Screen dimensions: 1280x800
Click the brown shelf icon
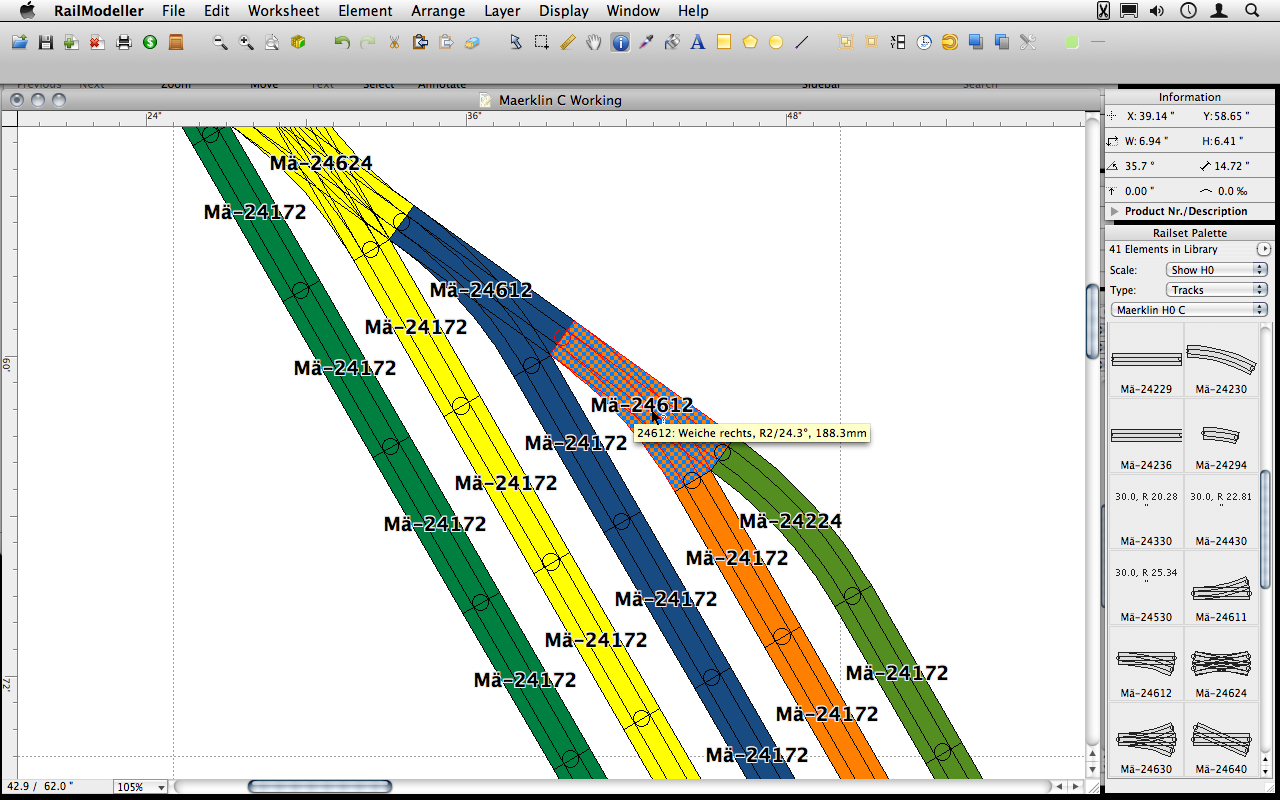[176, 42]
